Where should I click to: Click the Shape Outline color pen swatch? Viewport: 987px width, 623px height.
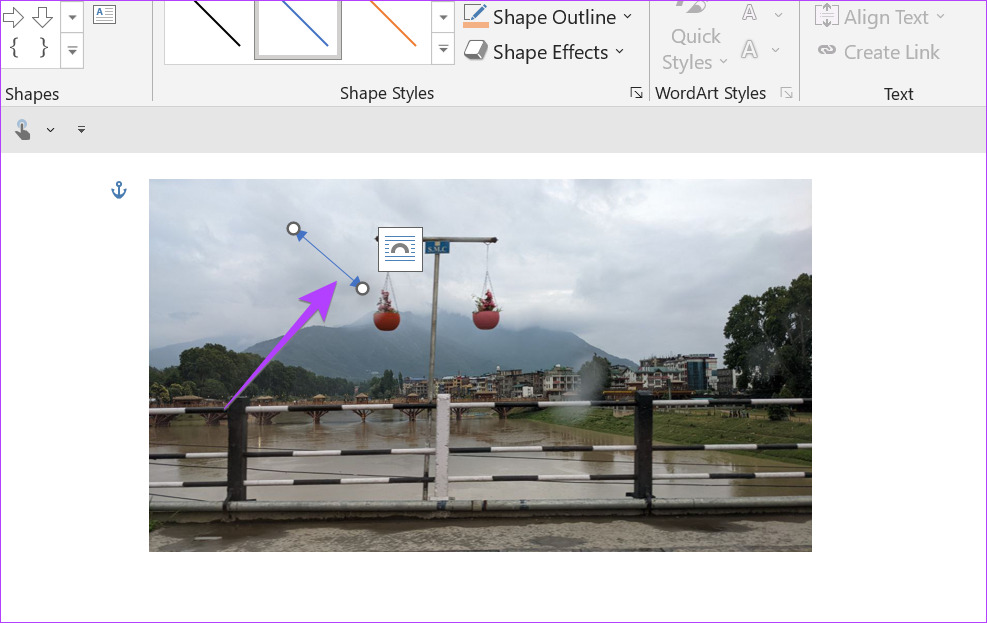(476, 16)
